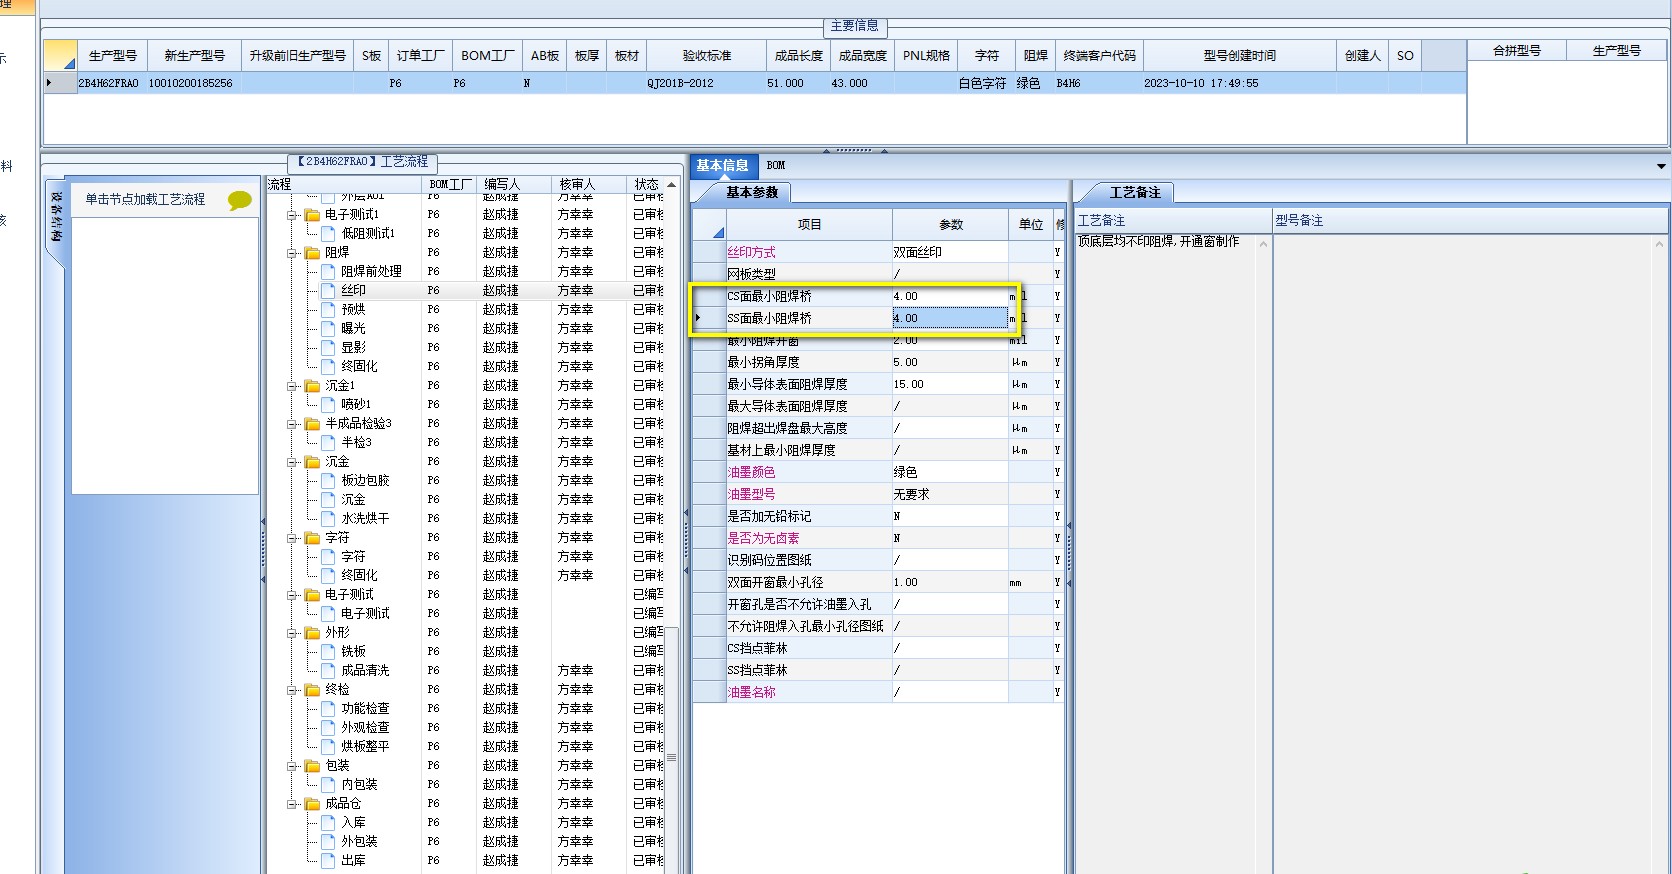Click the 半检3 document icon
The width and height of the screenshot is (1672, 874).
point(328,442)
